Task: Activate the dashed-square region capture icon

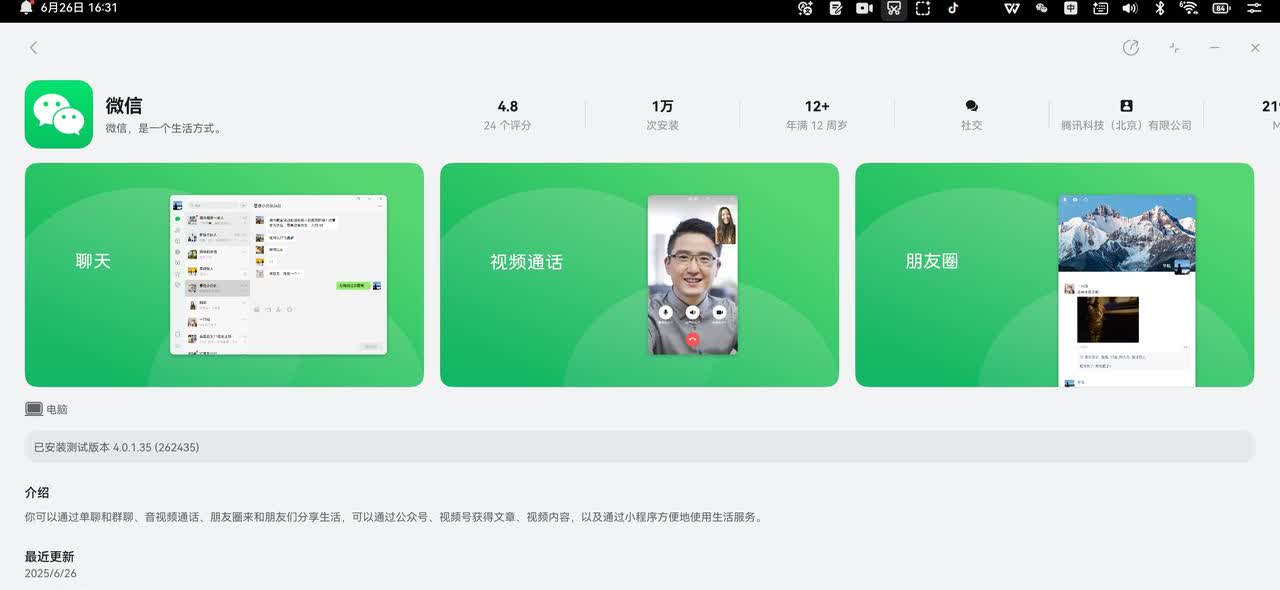Action: coord(923,8)
